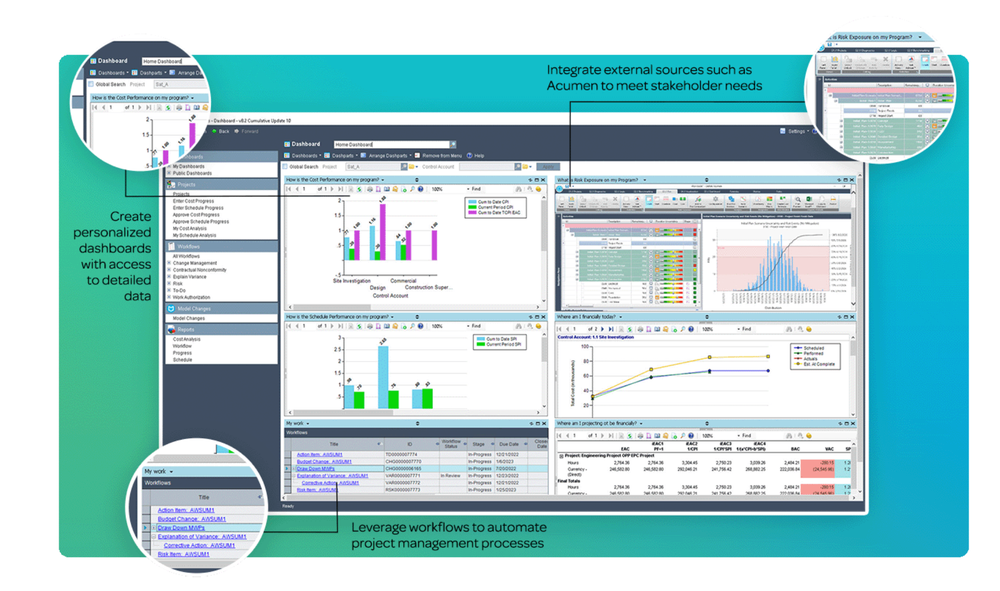Viewport: 1000px width, 591px height.
Task: Go to next page in Where am I financially today toolbar
Action: pos(603,330)
